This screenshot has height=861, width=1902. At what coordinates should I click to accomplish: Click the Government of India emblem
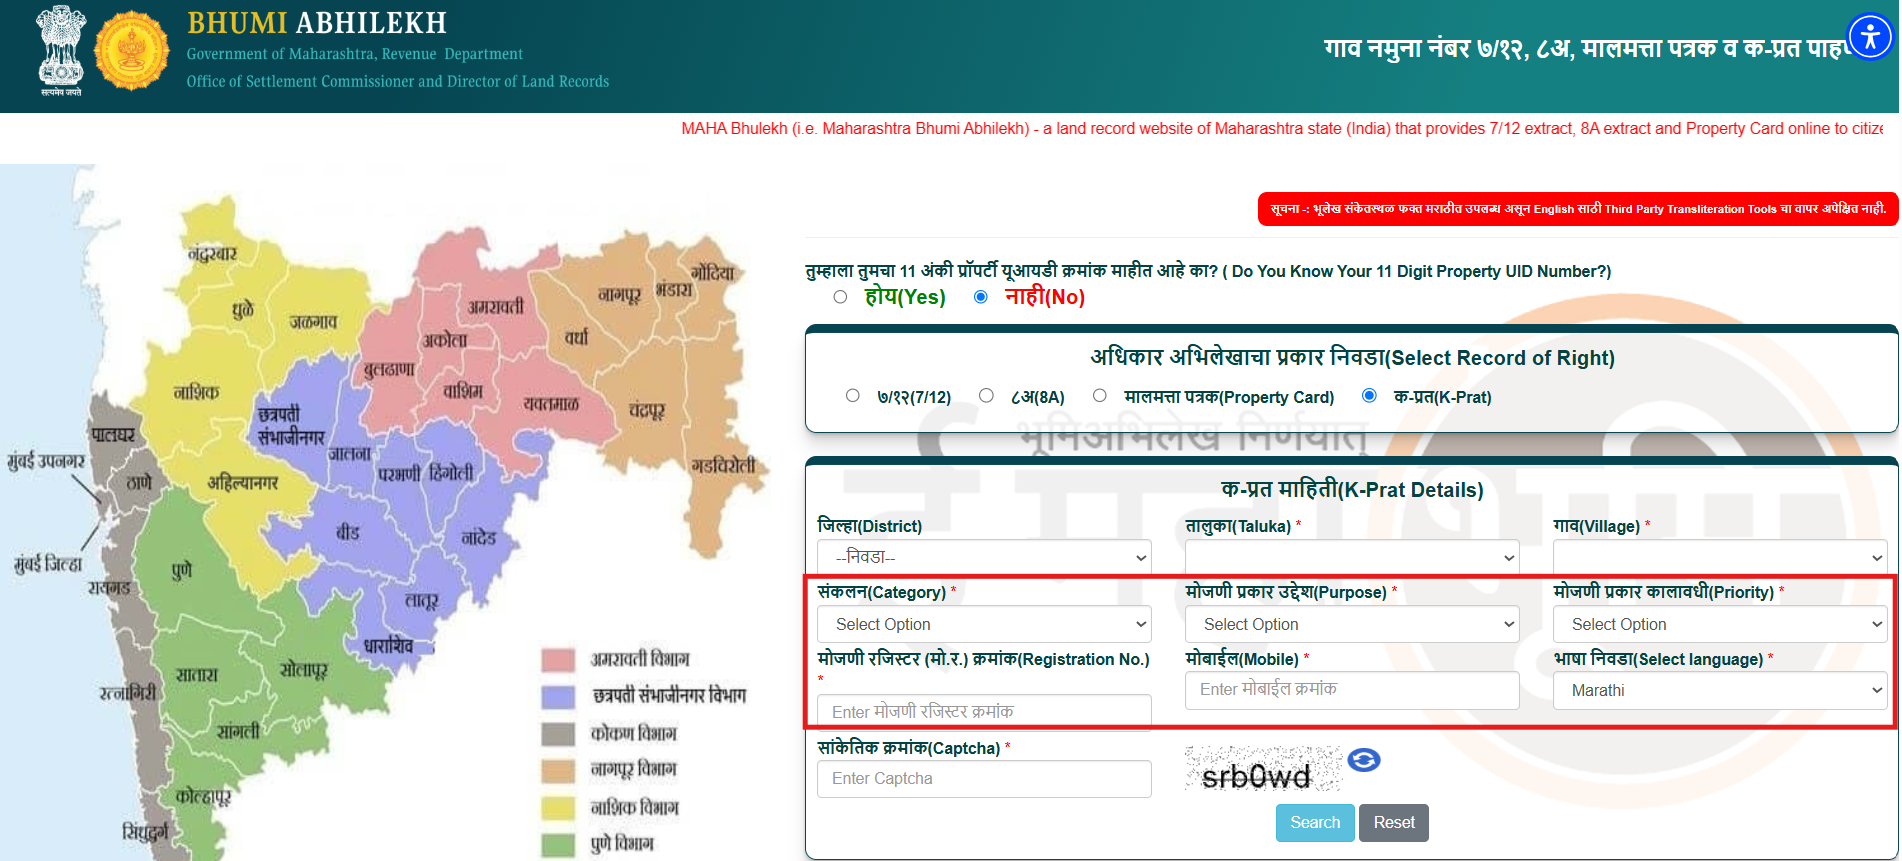pyautogui.click(x=61, y=51)
